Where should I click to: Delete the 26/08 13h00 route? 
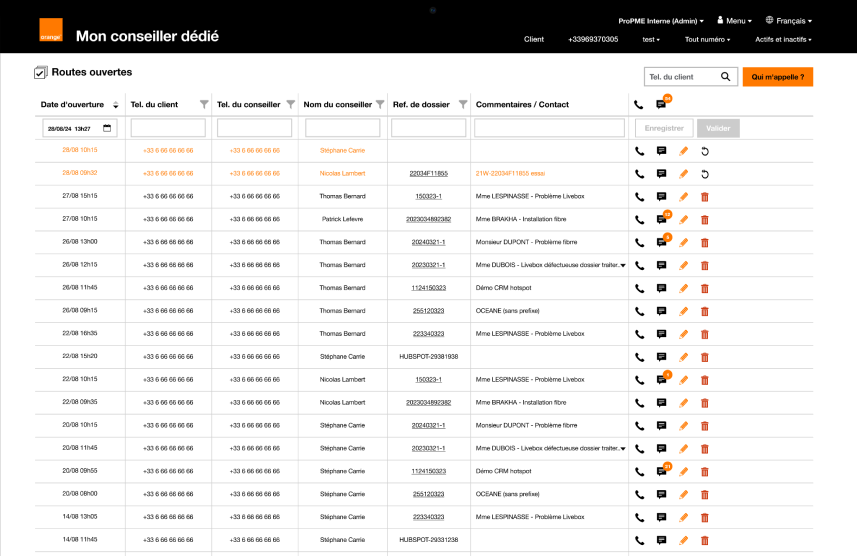705,243
